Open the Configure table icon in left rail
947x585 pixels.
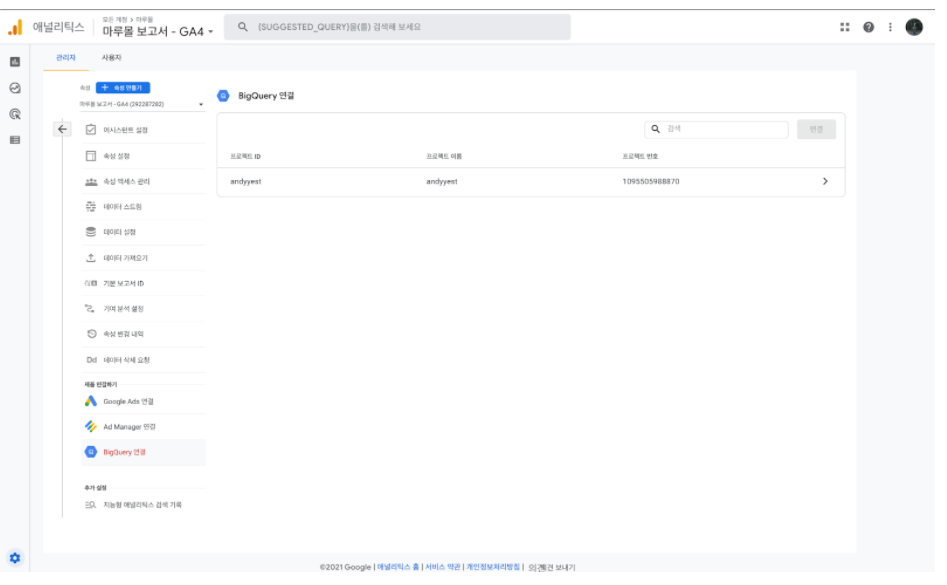[15, 140]
